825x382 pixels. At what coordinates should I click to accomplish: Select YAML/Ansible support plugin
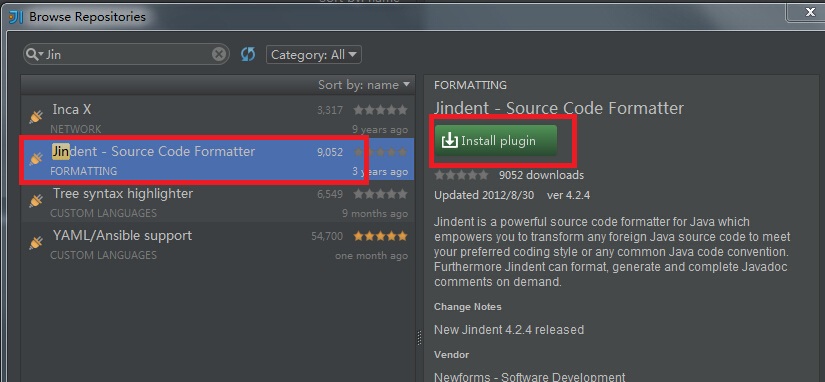(217, 243)
